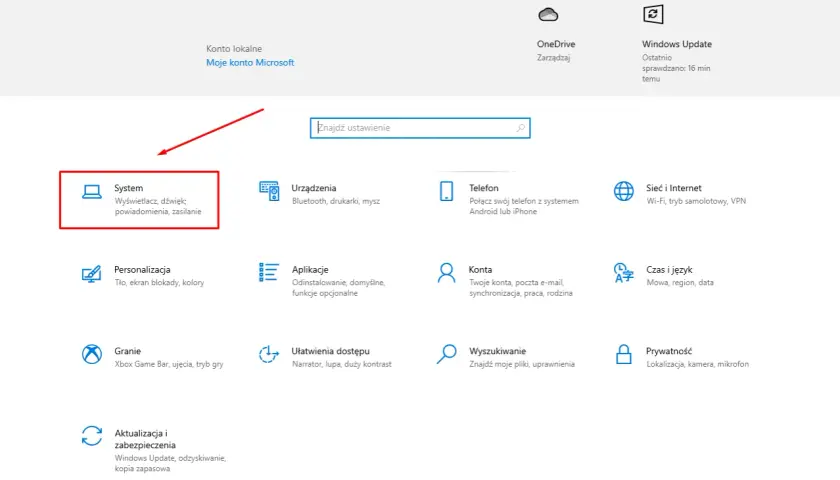This screenshot has height=480, width=840.
Task: Click 'Znajdź moje pliki, uprawnienia' description
Action: tap(522, 364)
